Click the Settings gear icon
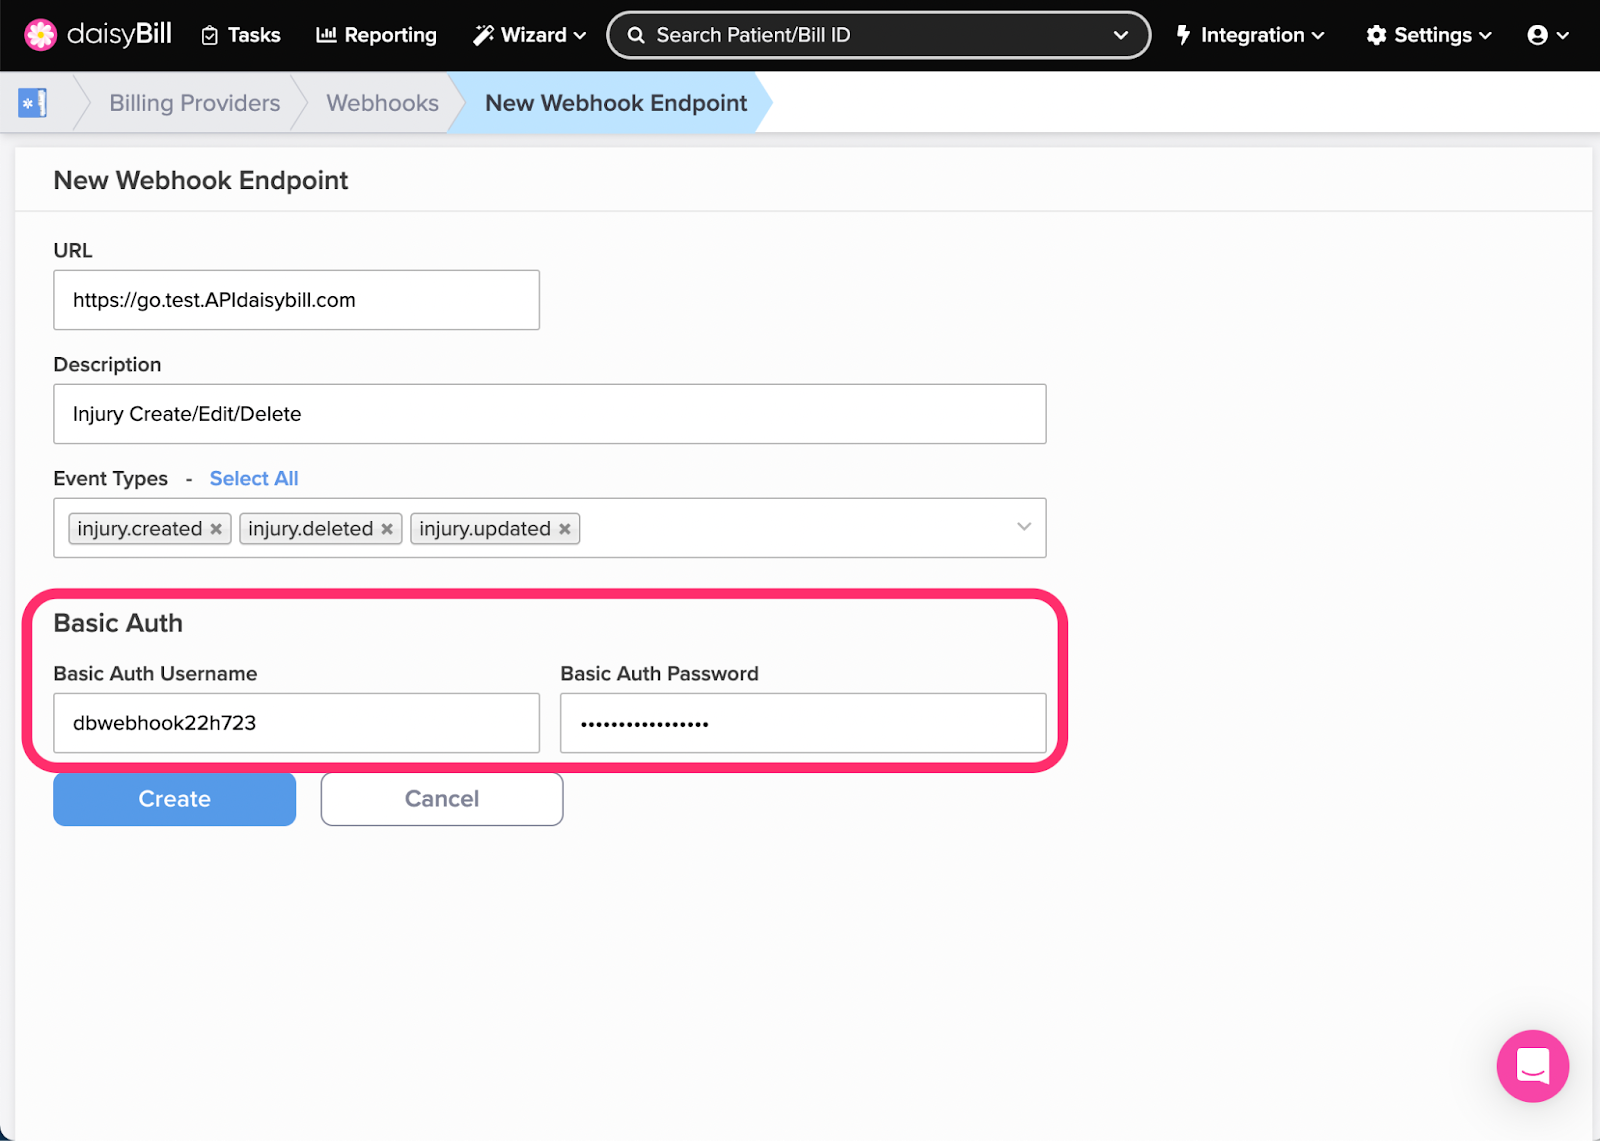This screenshot has height=1141, width=1600. point(1376,35)
